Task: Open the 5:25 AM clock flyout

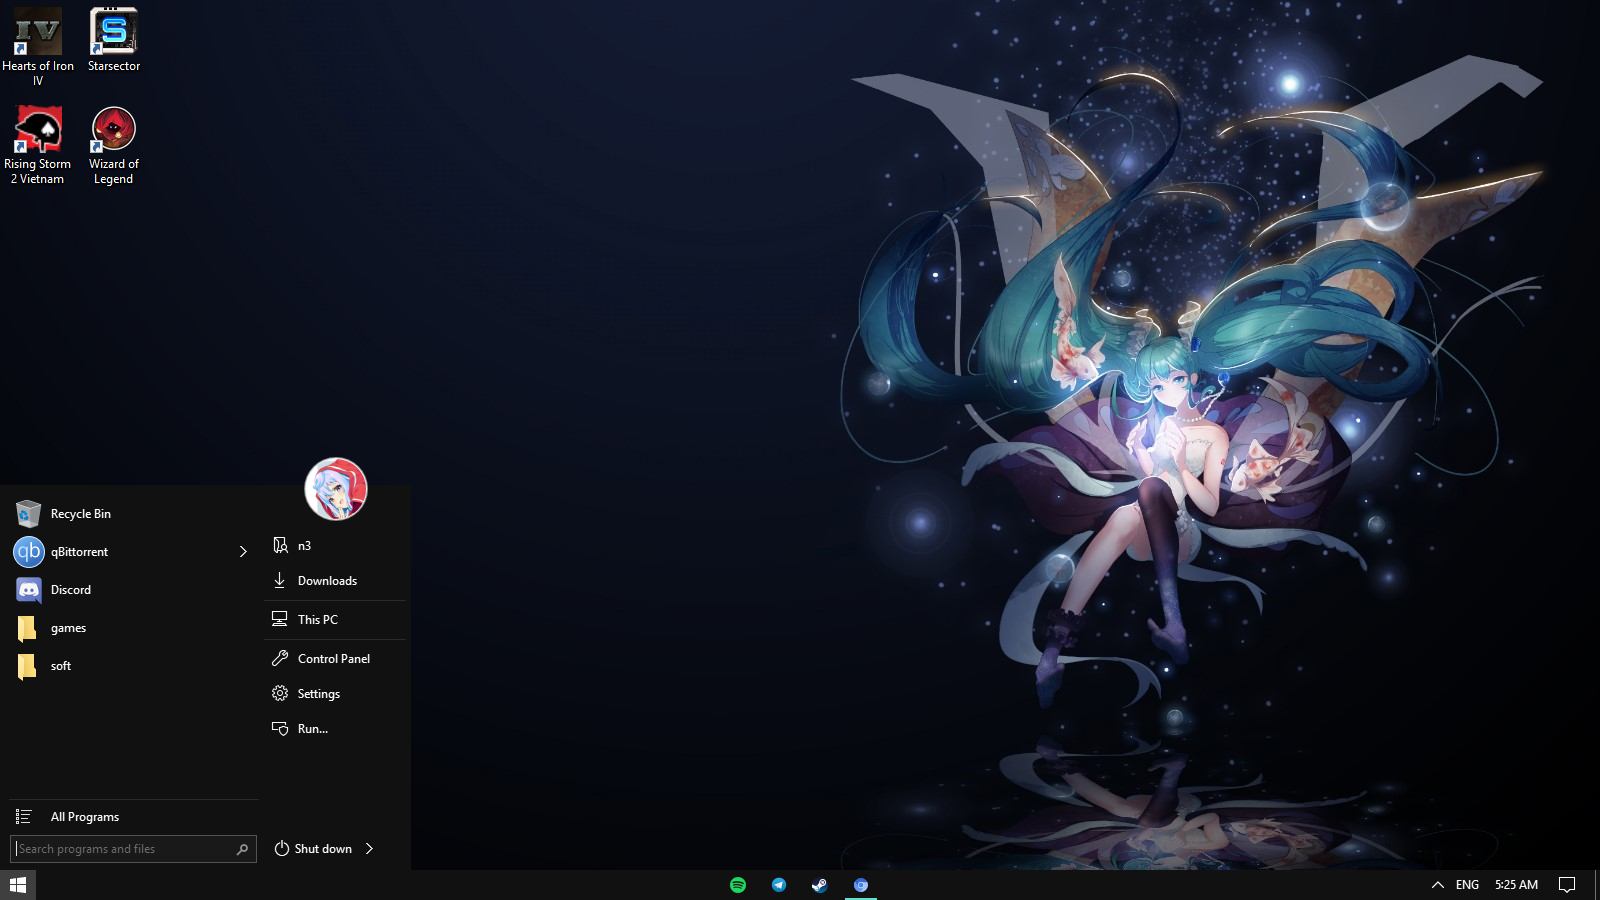Action: (x=1516, y=885)
